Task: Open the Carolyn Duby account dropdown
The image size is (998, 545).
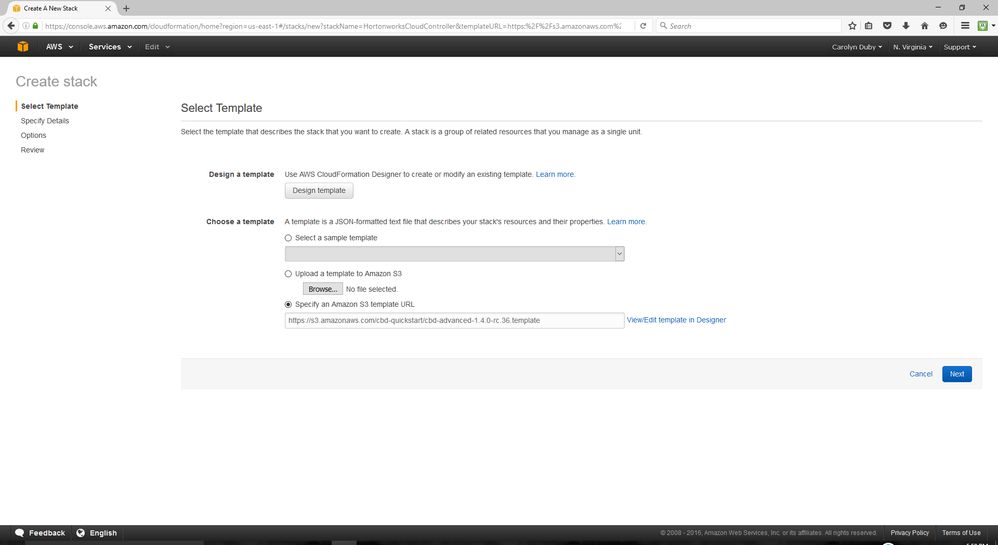Action: (857, 47)
